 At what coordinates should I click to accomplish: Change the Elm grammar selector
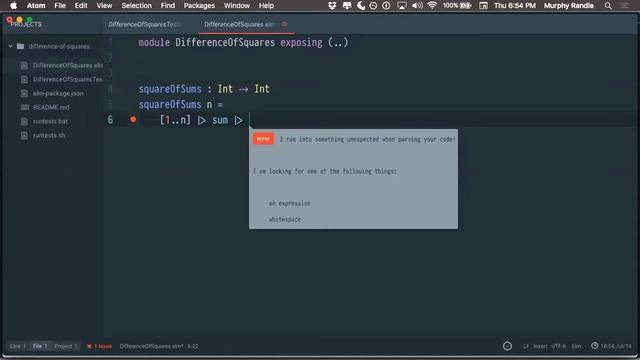(x=576, y=346)
